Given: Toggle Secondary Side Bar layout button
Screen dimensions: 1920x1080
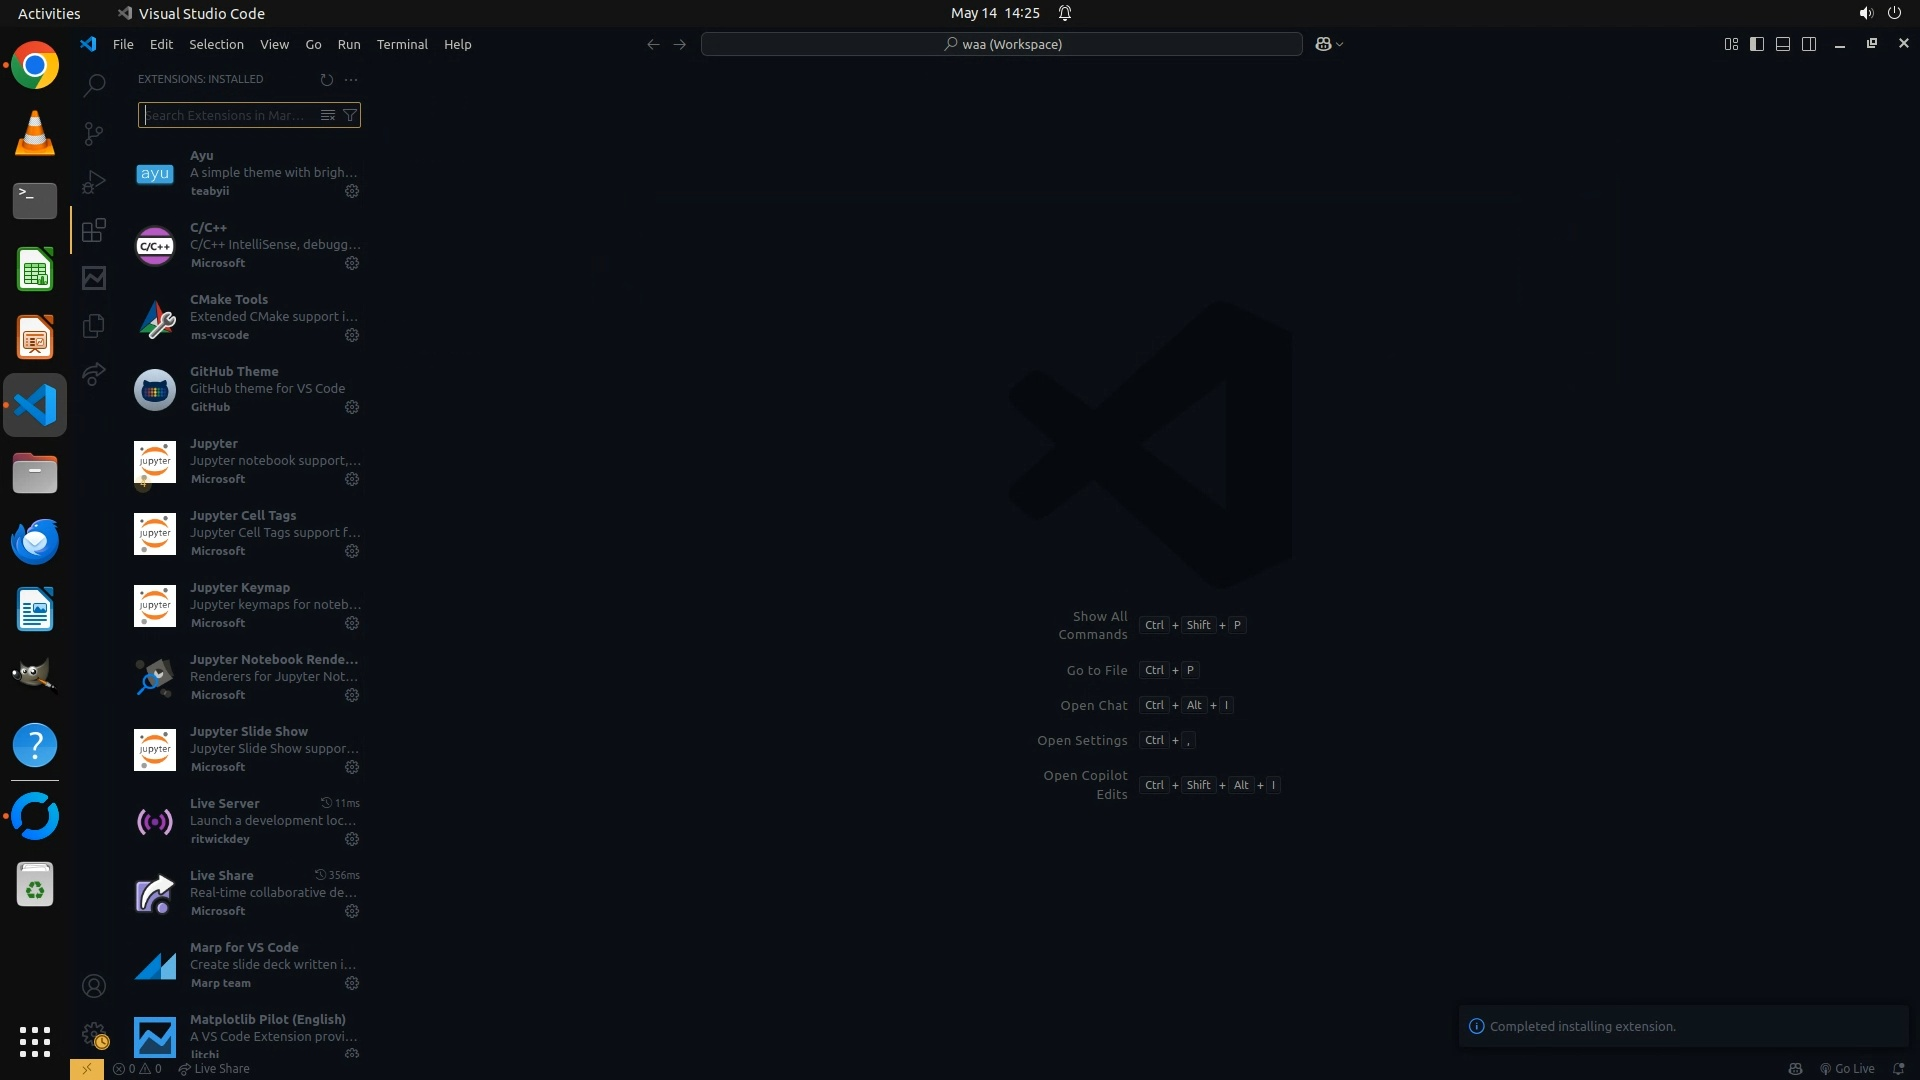Looking at the screenshot, I should click(x=1809, y=44).
